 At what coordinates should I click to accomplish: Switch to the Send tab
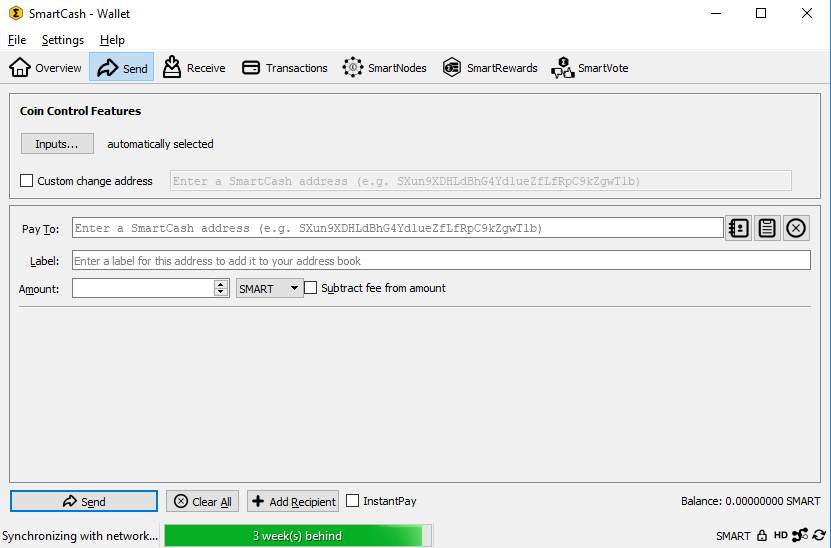click(122, 67)
